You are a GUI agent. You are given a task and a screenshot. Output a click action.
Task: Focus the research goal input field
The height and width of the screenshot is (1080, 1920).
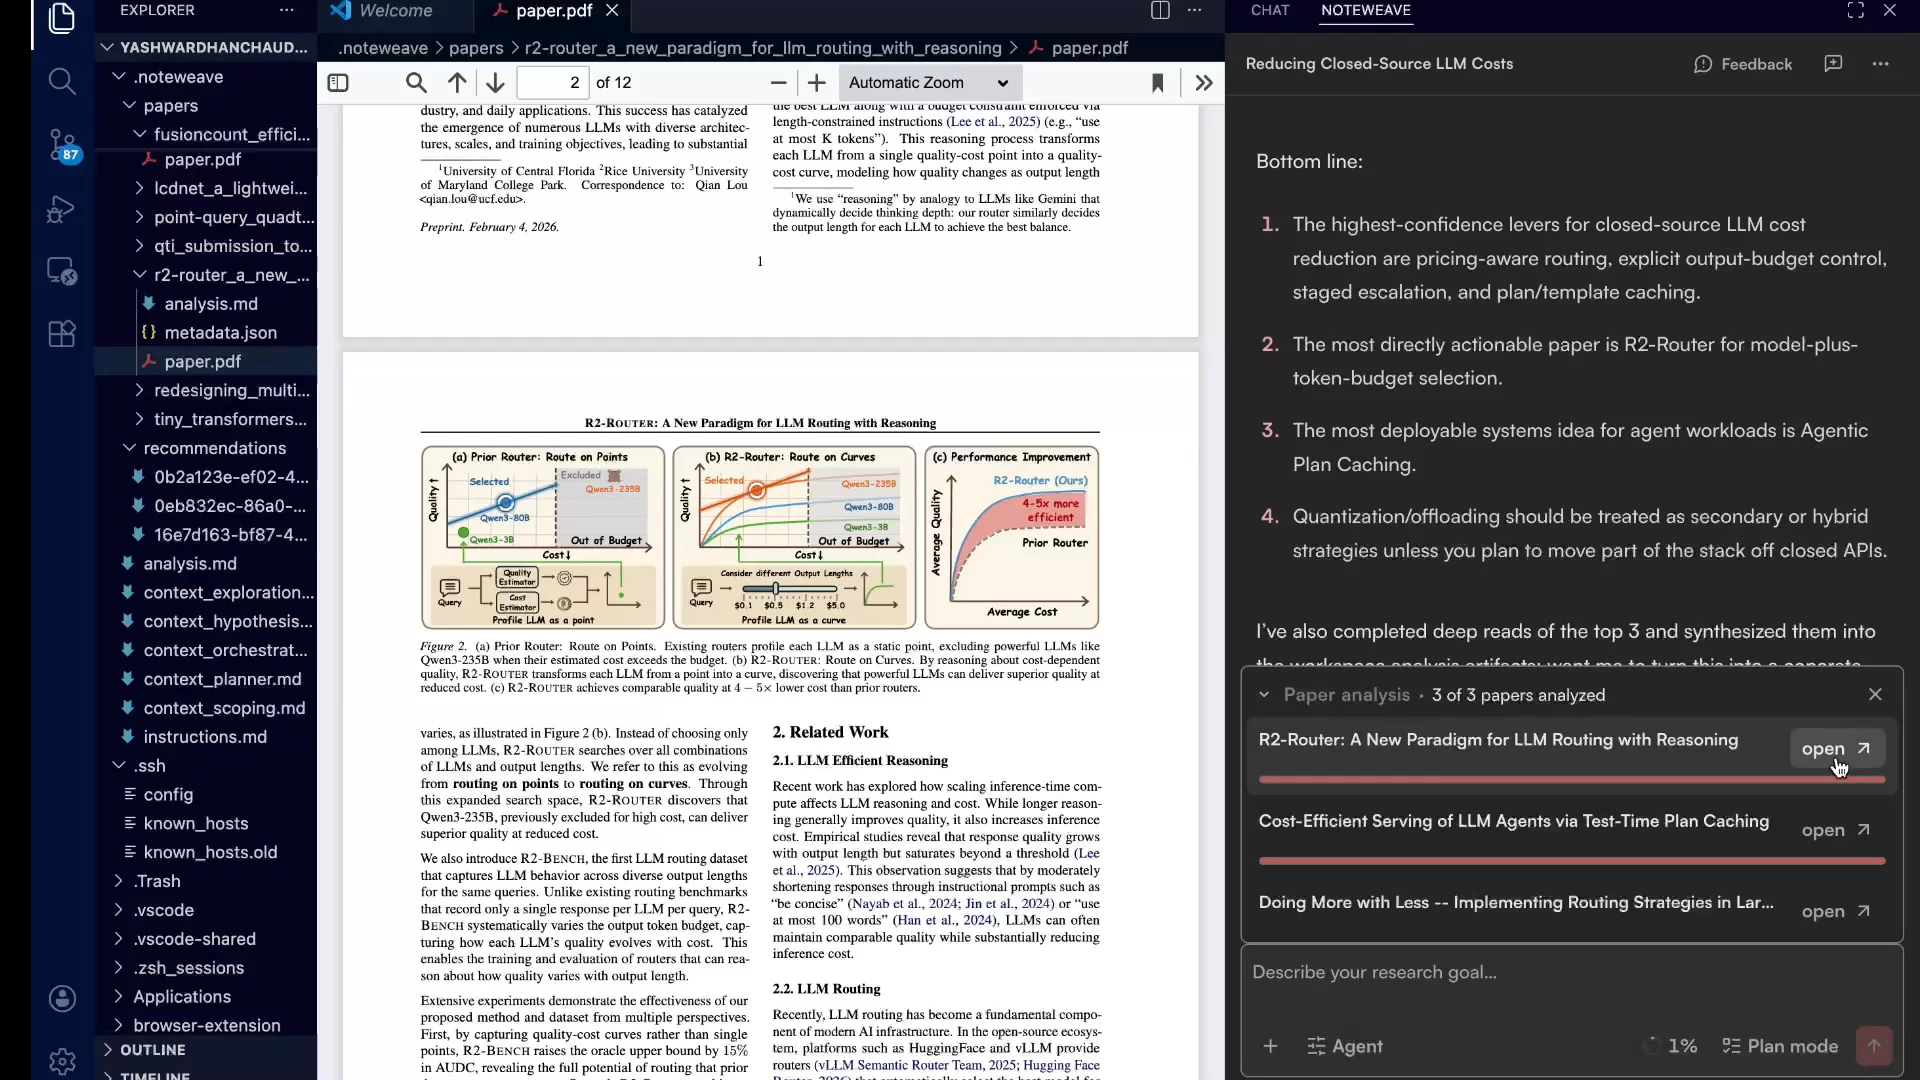(1572, 973)
